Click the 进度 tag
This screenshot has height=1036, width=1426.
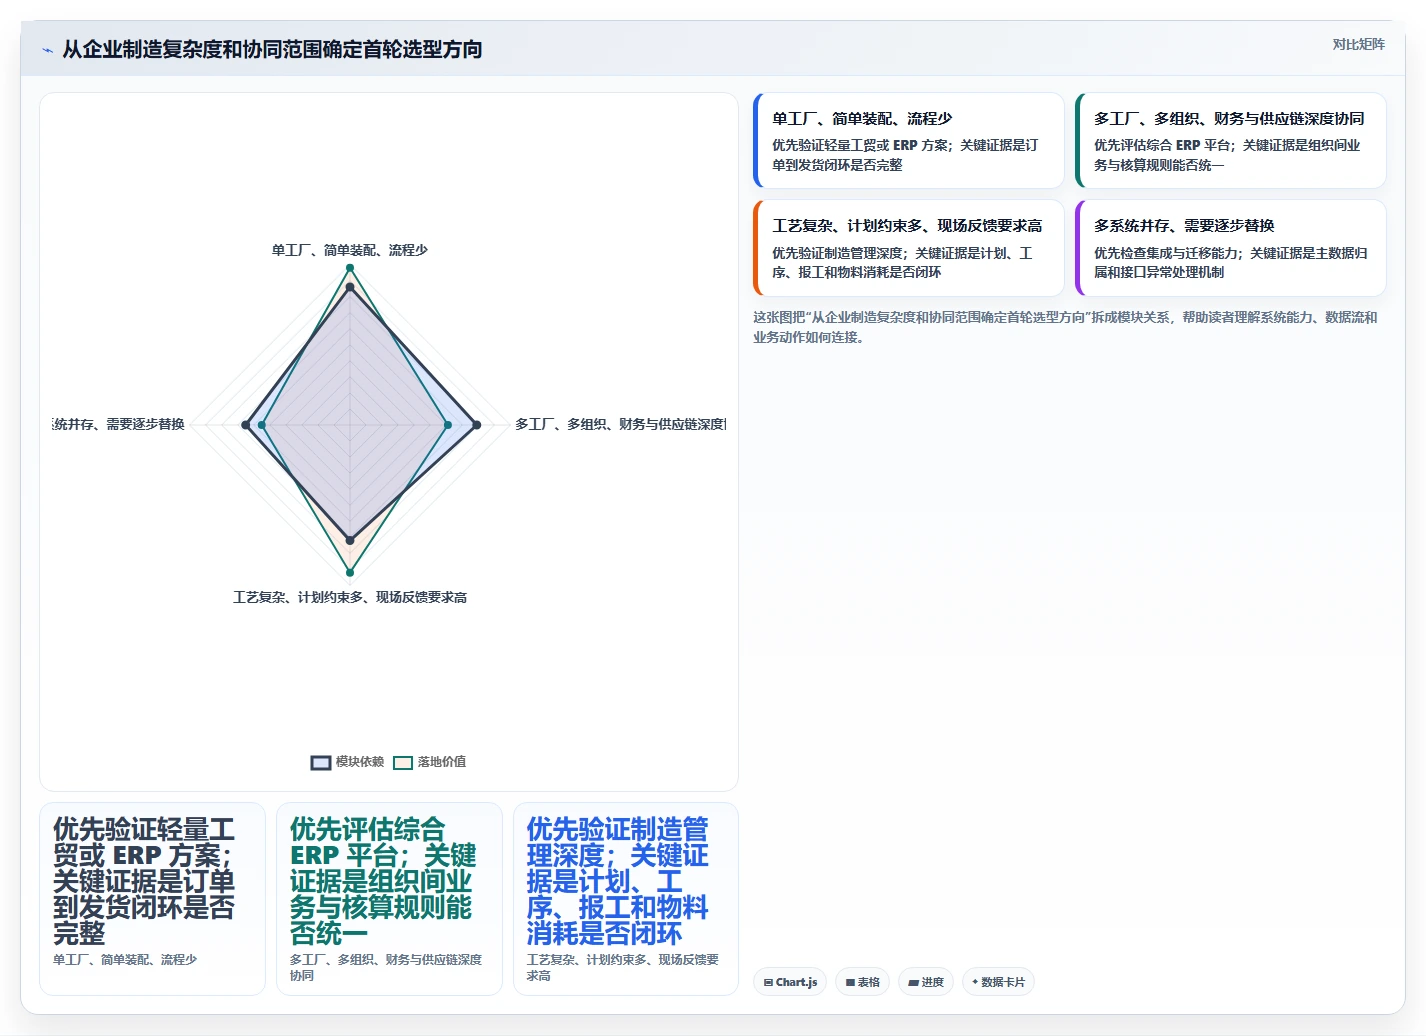(x=926, y=982)
